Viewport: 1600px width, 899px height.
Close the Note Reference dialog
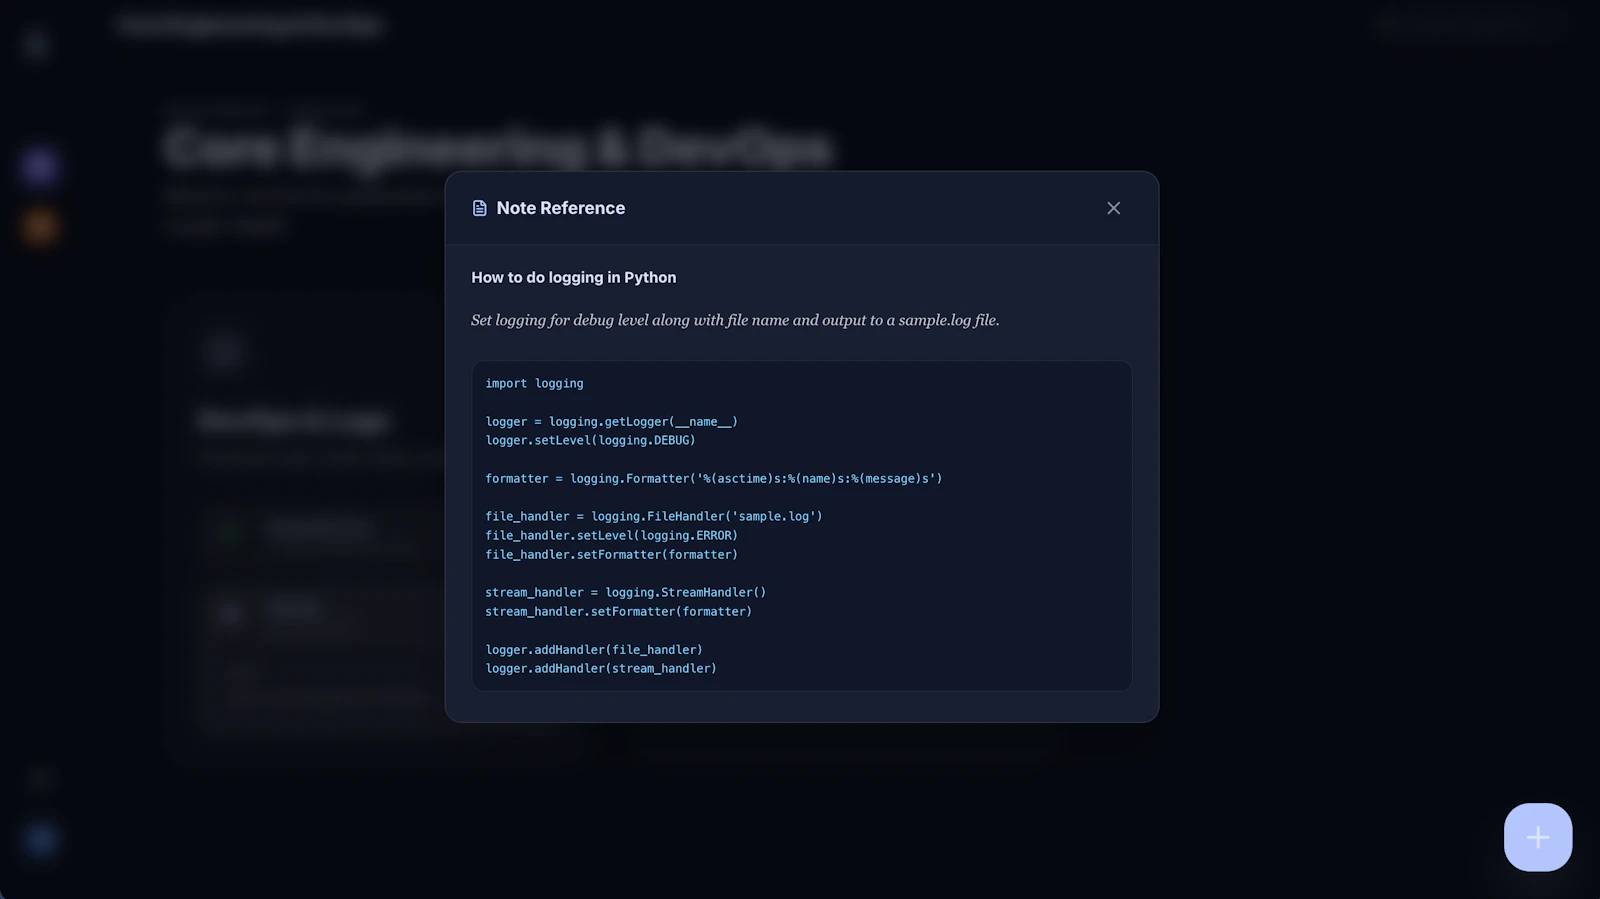click(1113, 208)
